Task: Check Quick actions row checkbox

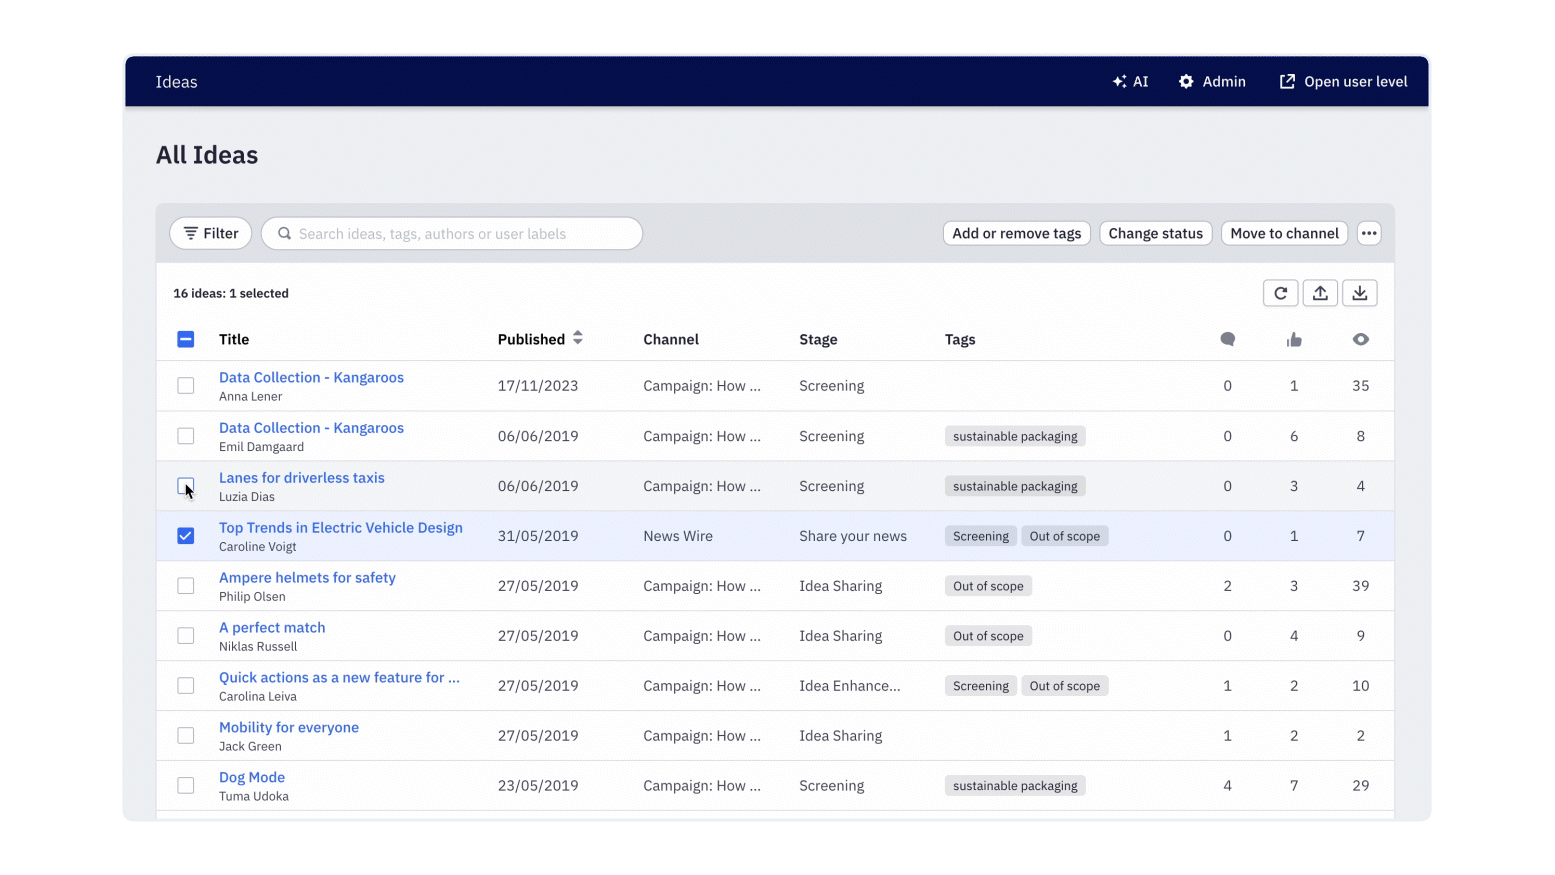Action: click(186, 686)
